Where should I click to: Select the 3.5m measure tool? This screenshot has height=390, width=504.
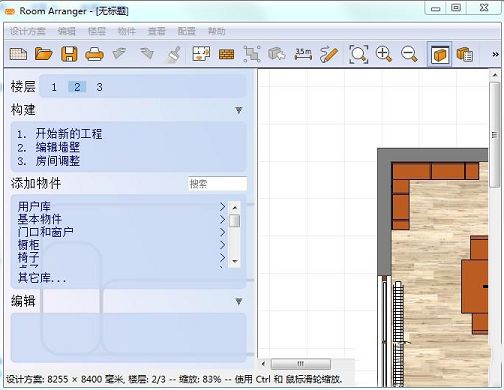click(303, 54)
